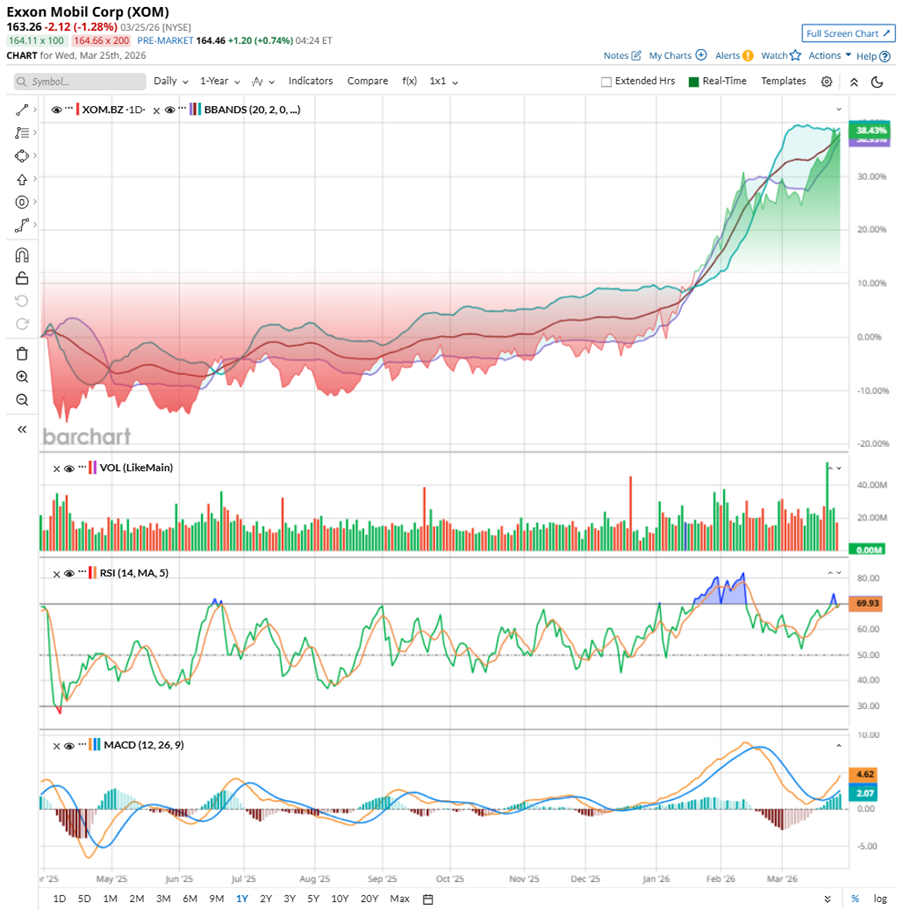
Task: Open the Daily frequency dropdown
Action: (171, 81)
